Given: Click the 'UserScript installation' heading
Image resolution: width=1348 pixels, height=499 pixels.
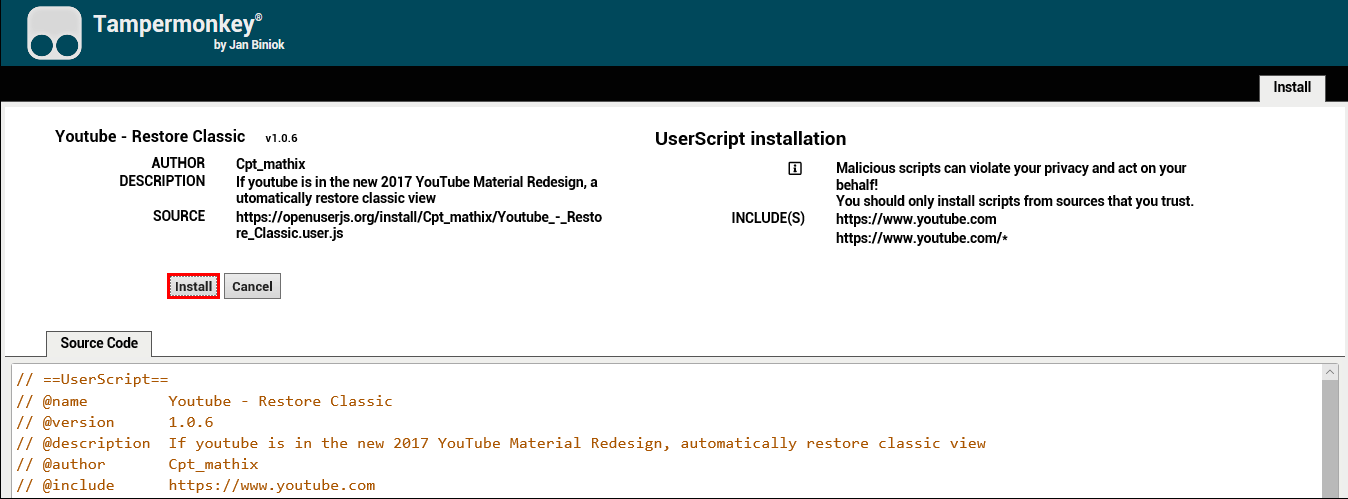Looking at the screenshot, I should (750, 139).
